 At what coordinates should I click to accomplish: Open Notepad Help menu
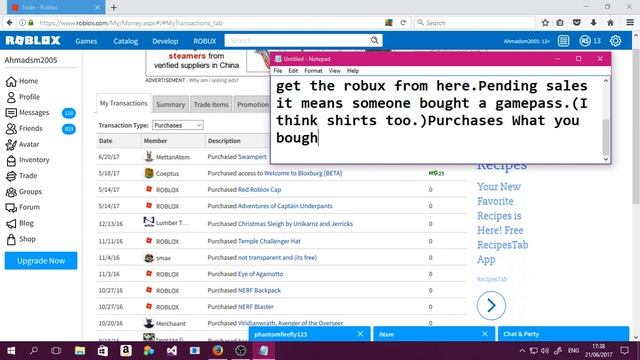353,71
